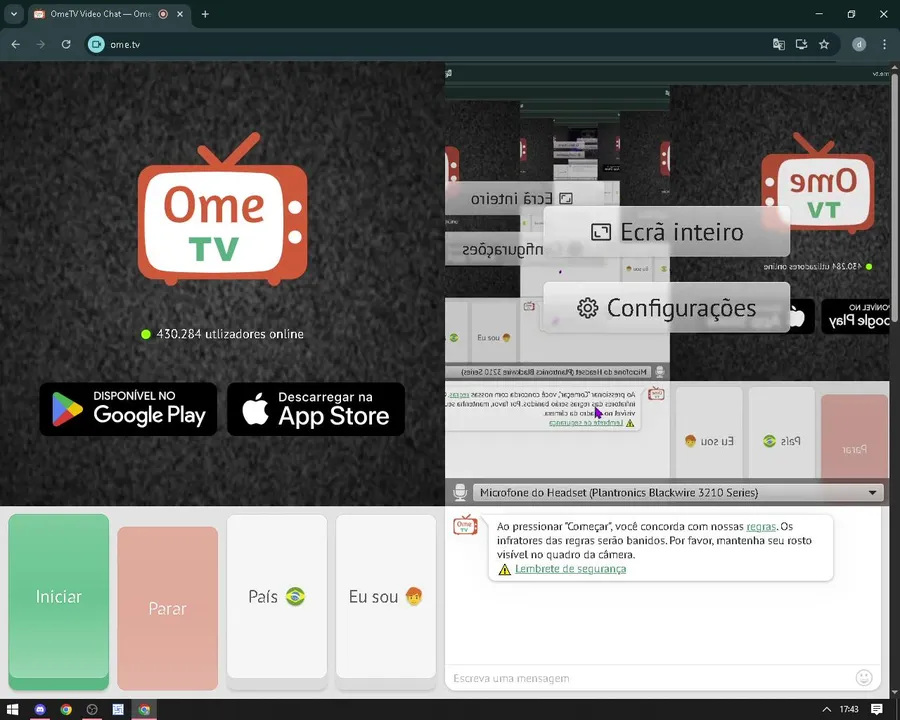Open the regras link in chat
This screenshot has height=720, width=900.
(761, 526)
